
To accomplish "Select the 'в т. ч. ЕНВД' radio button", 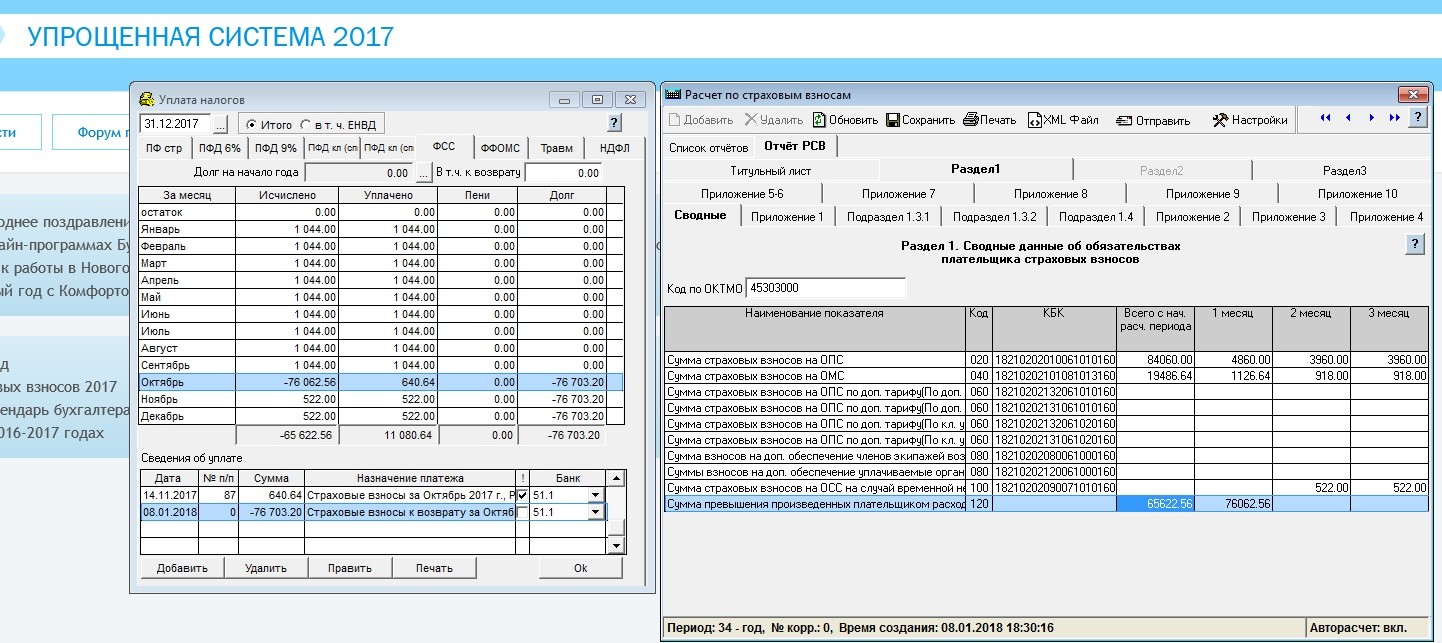I will 306,125.
